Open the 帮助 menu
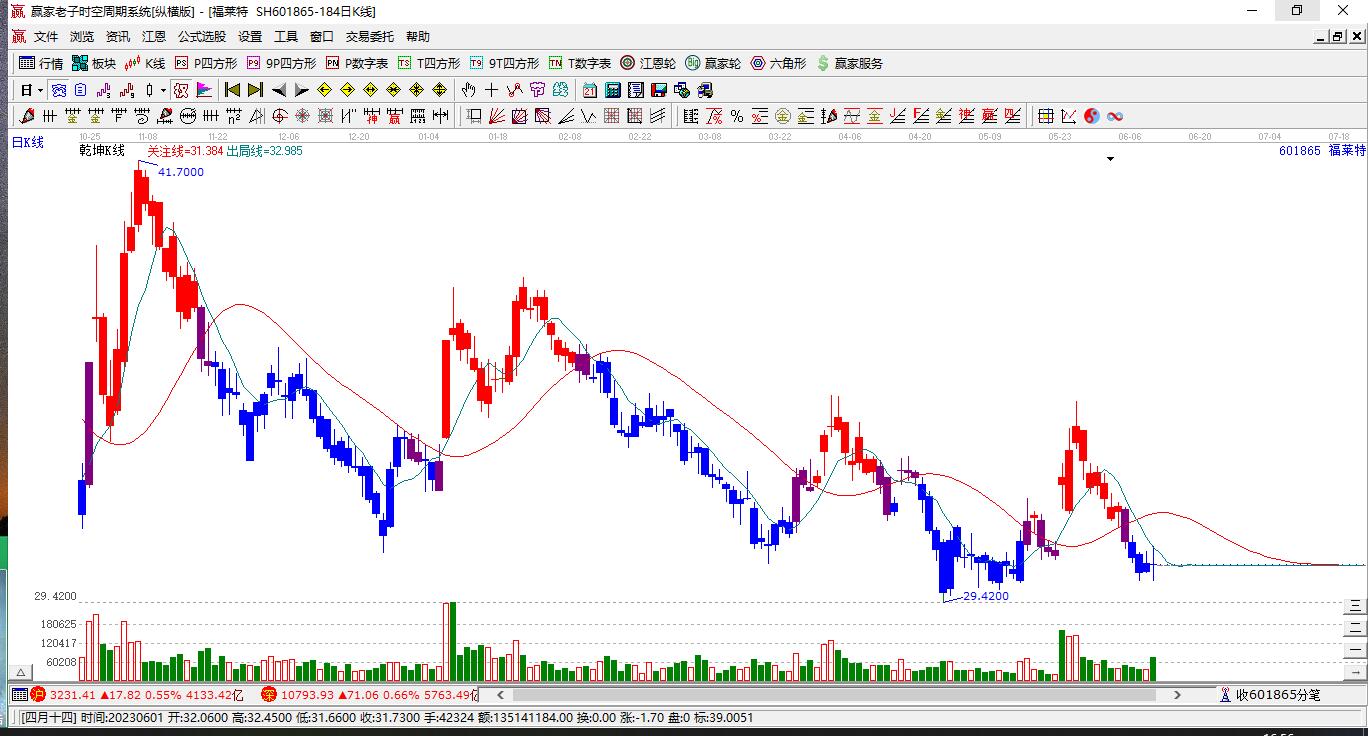This screenshot has height=736, width=1368. pyautogui.click(x=418, y=37)
